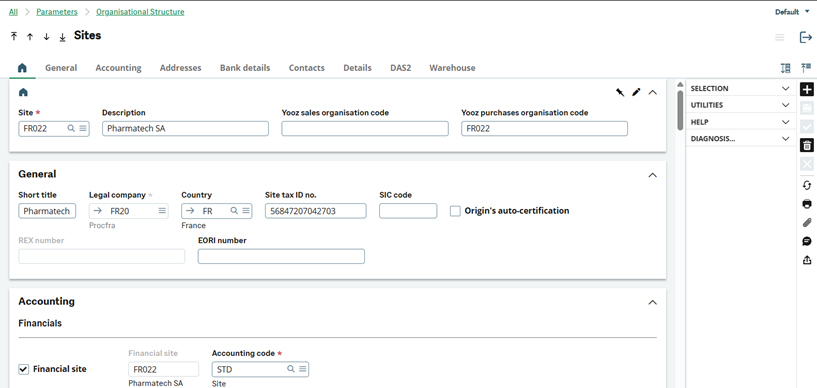Click the New plus icon

pyautogui.click(x=807, y=89)
